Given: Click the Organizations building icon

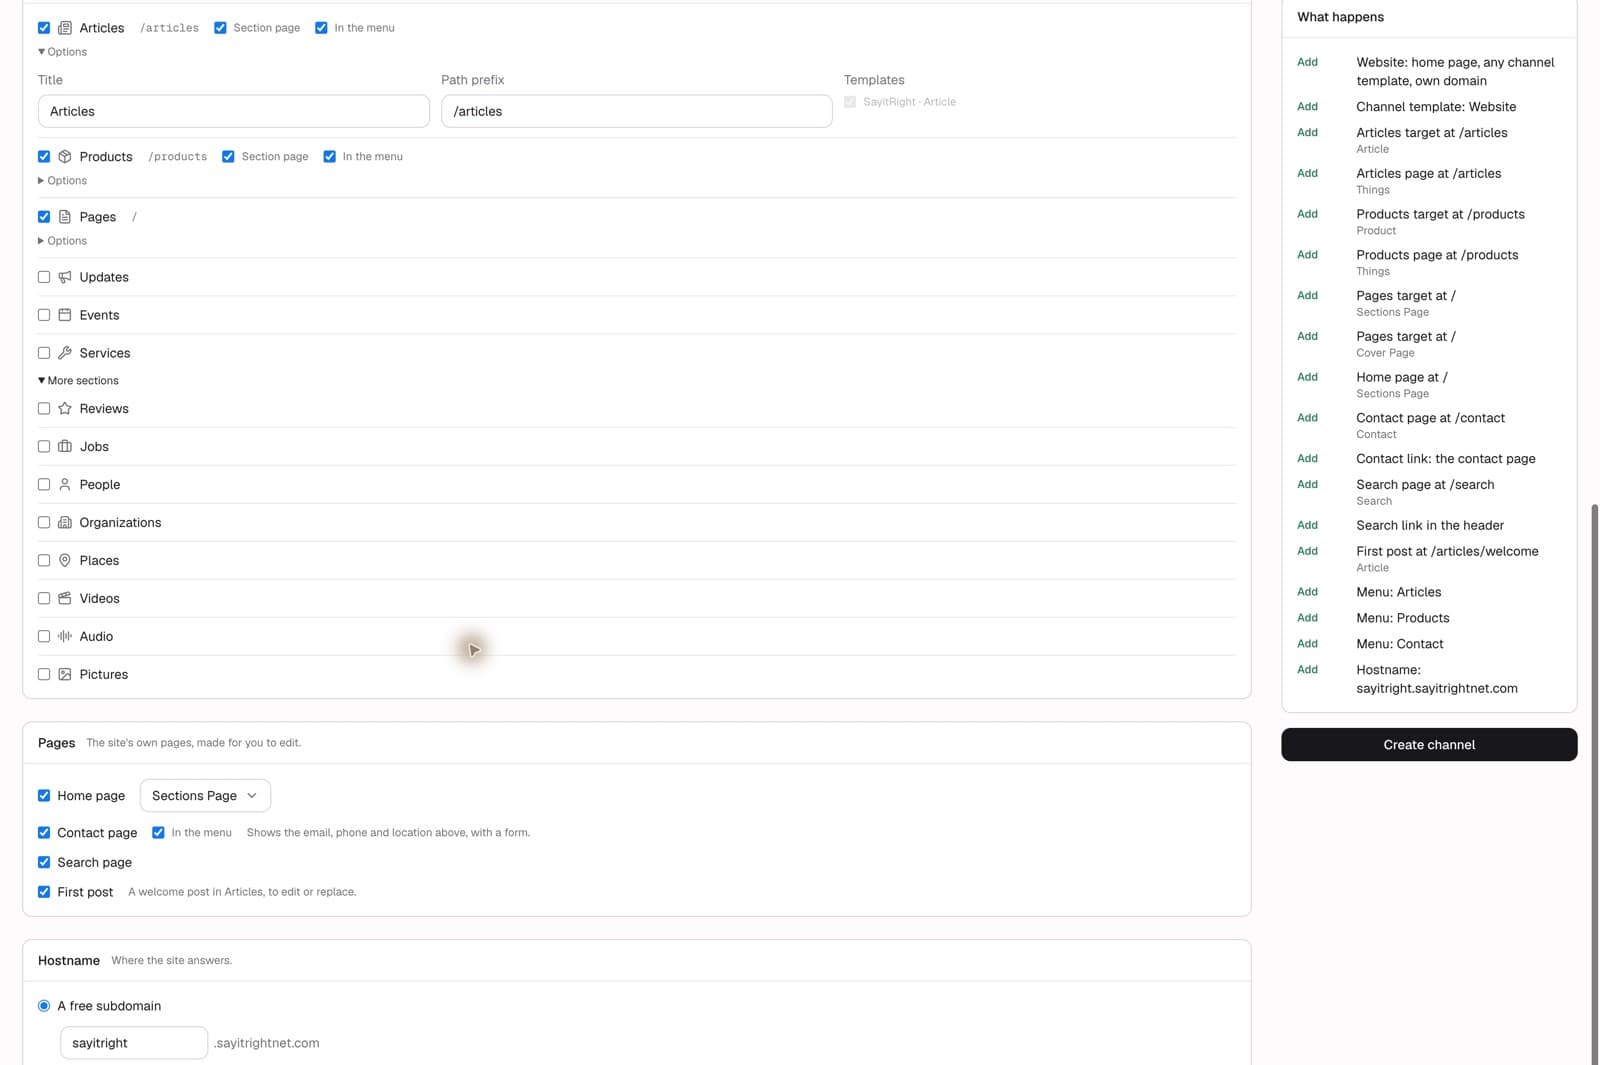Looking at the screenshot, I should [65, 523].
